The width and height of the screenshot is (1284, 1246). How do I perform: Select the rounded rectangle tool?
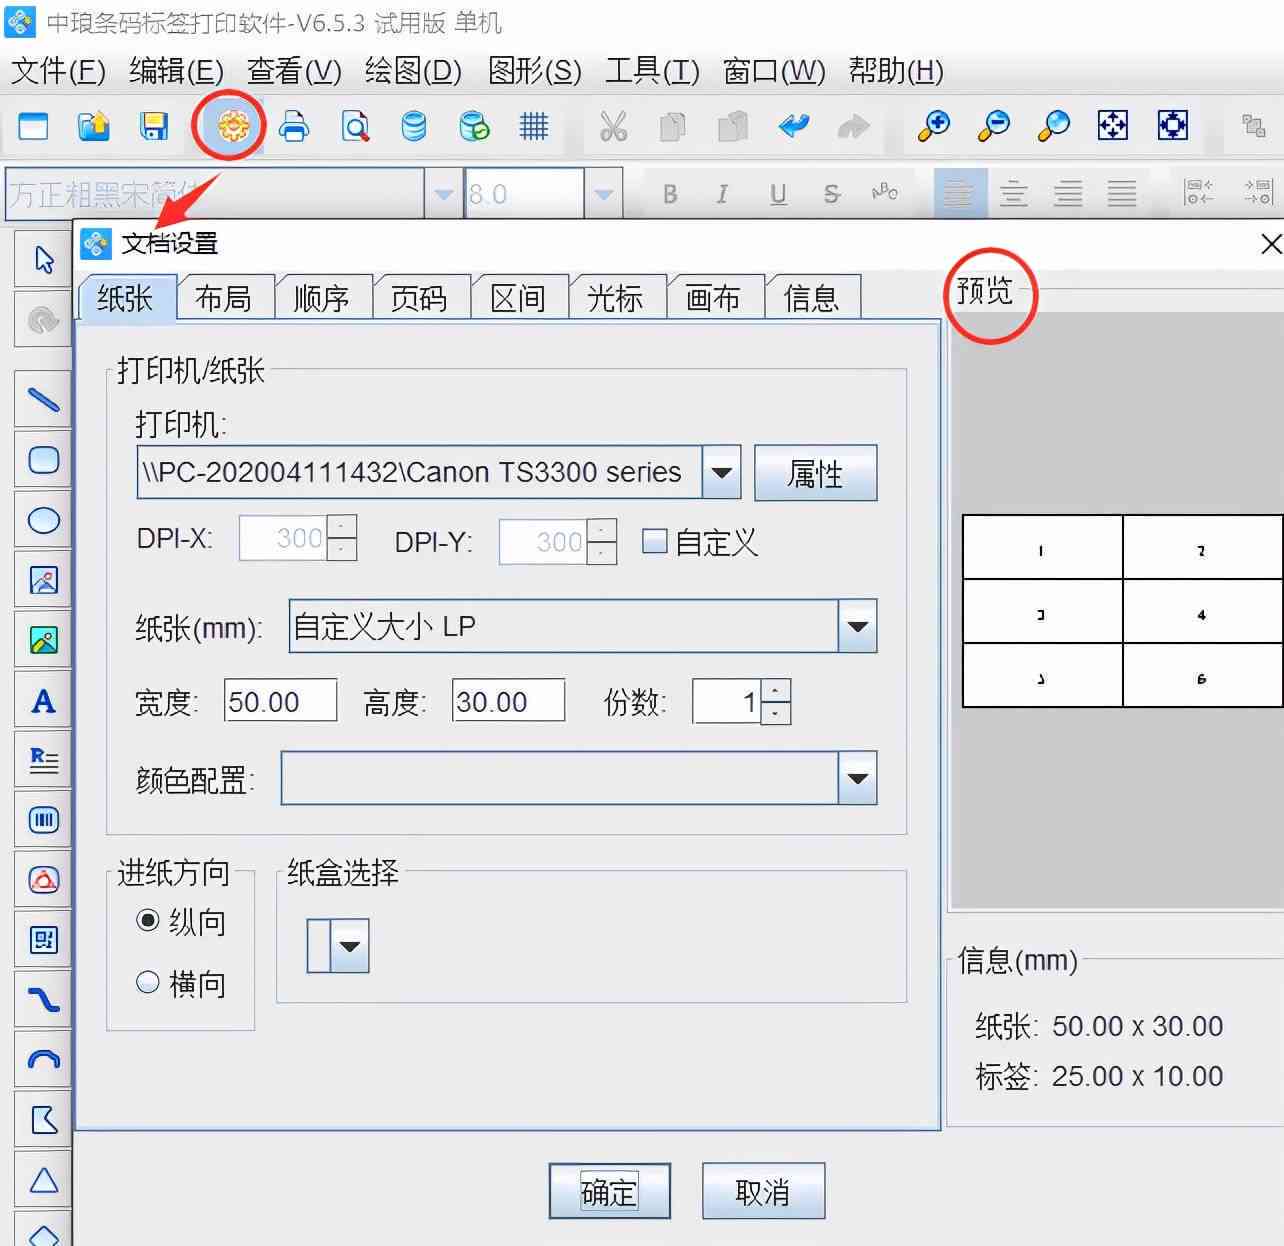[43, 460]
